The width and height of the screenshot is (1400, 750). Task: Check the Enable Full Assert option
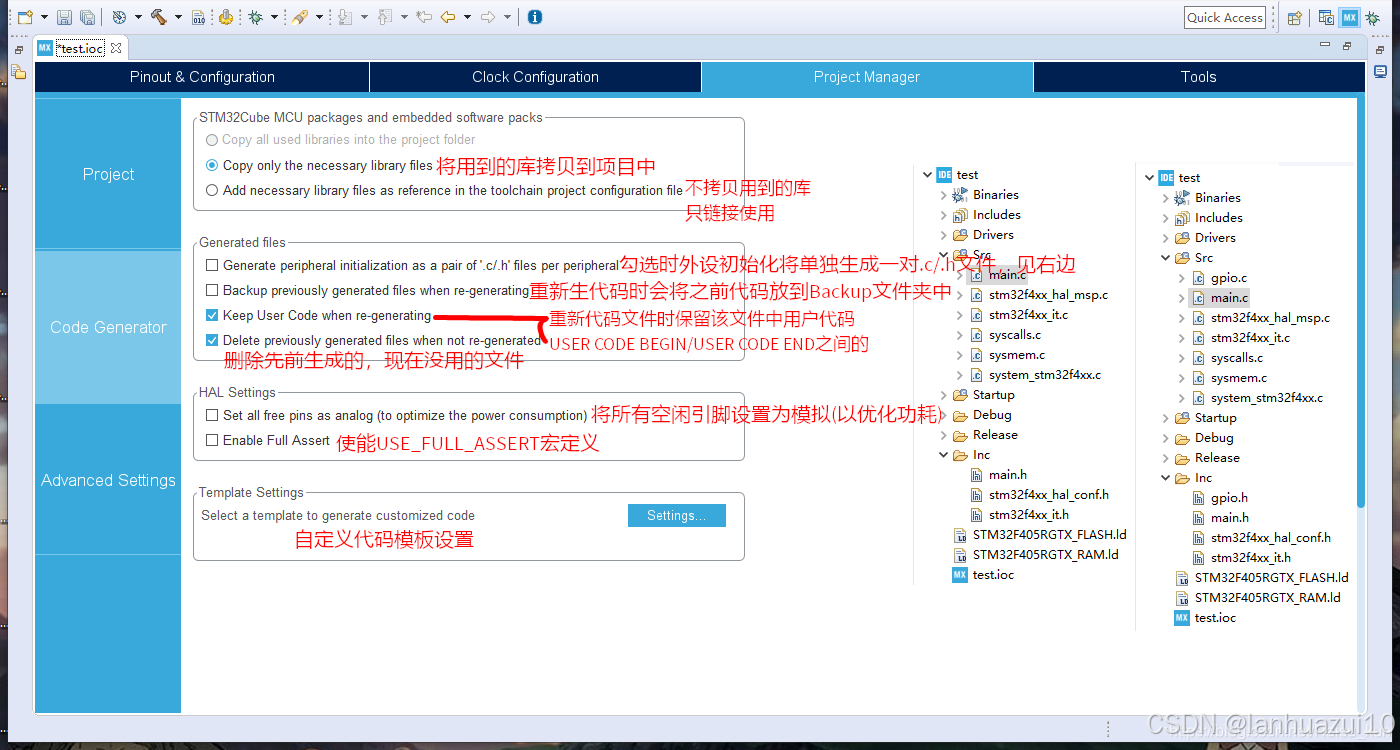(x=212, y=440)
